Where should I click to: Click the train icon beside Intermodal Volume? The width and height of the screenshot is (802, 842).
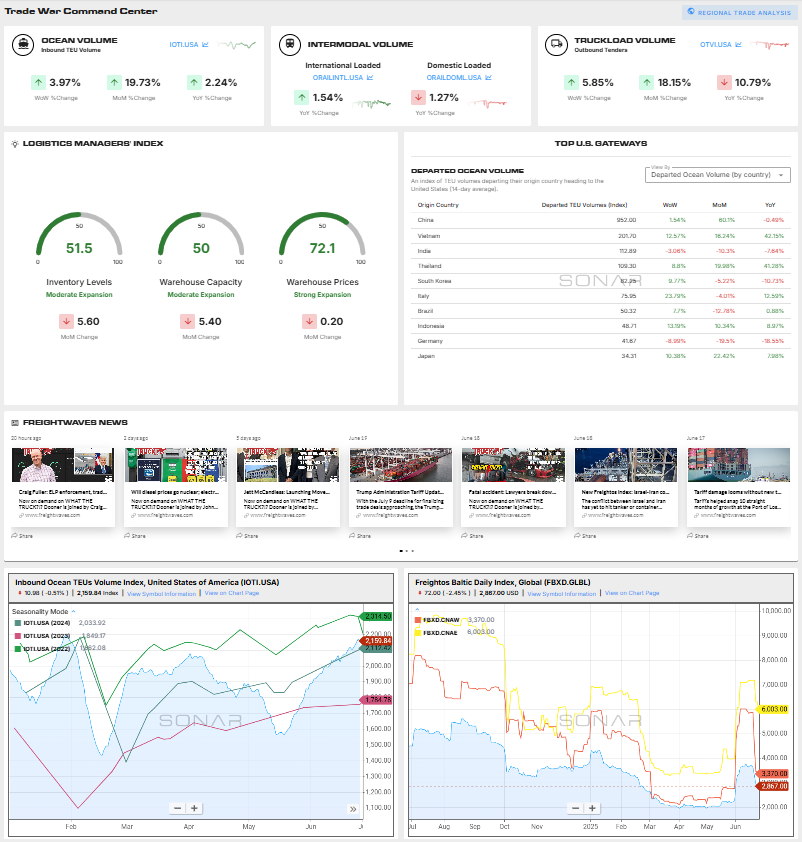click(x=290, y=44)
